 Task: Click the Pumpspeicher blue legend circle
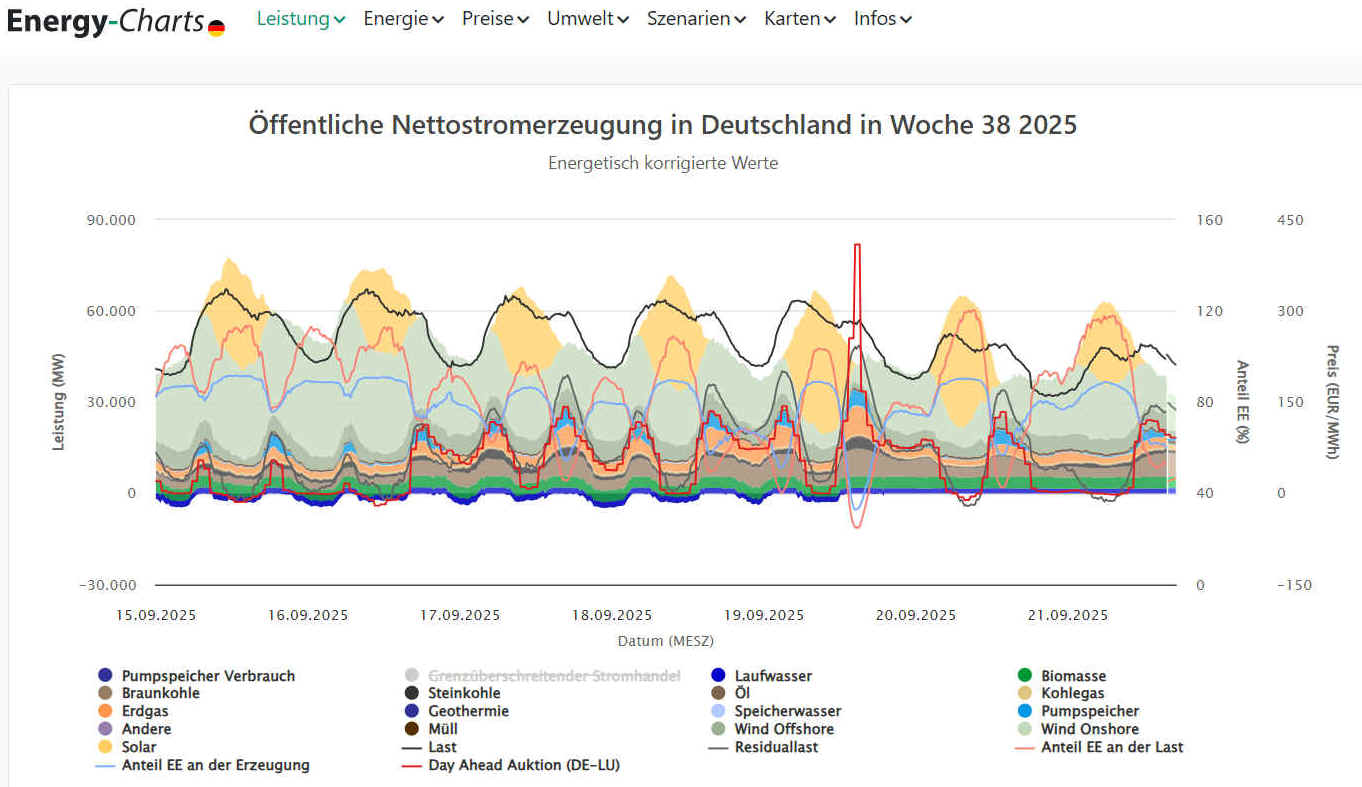point(1024,711)
